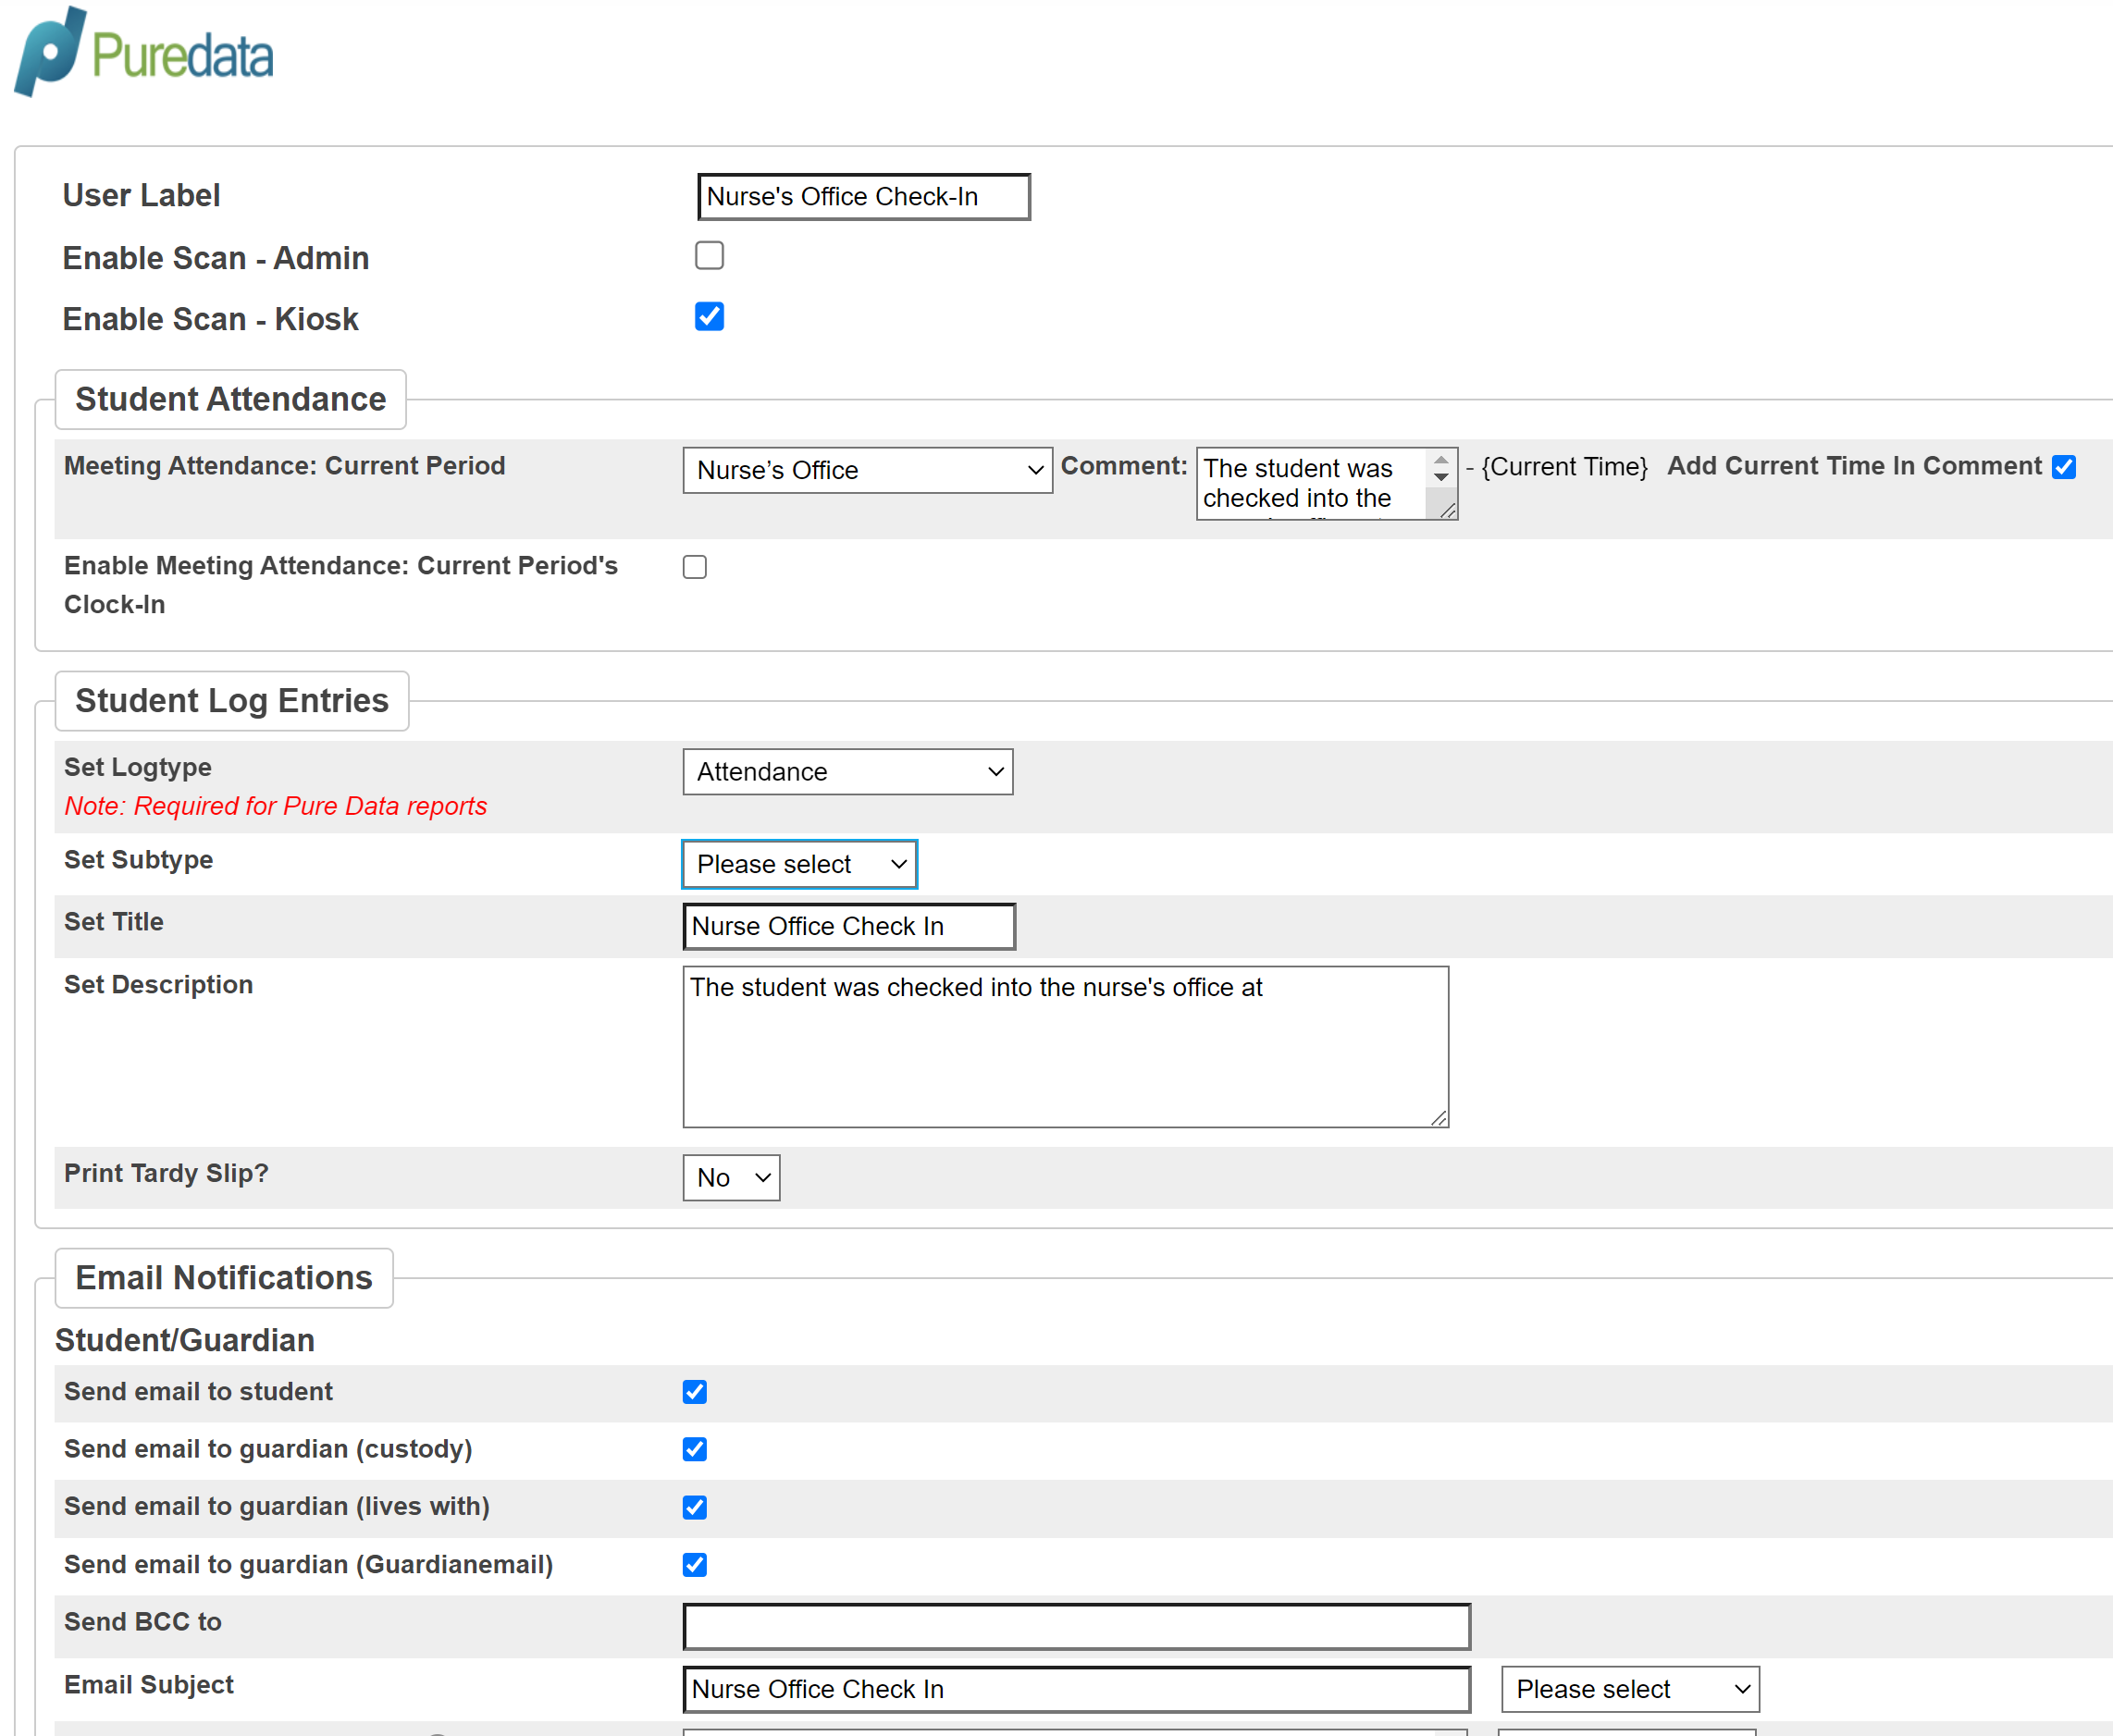Image resolution: width=2113 pixels, height=1736 pixels.
Task: Uncheck Send email to guardian (custody)
Action: (695, 1449)
